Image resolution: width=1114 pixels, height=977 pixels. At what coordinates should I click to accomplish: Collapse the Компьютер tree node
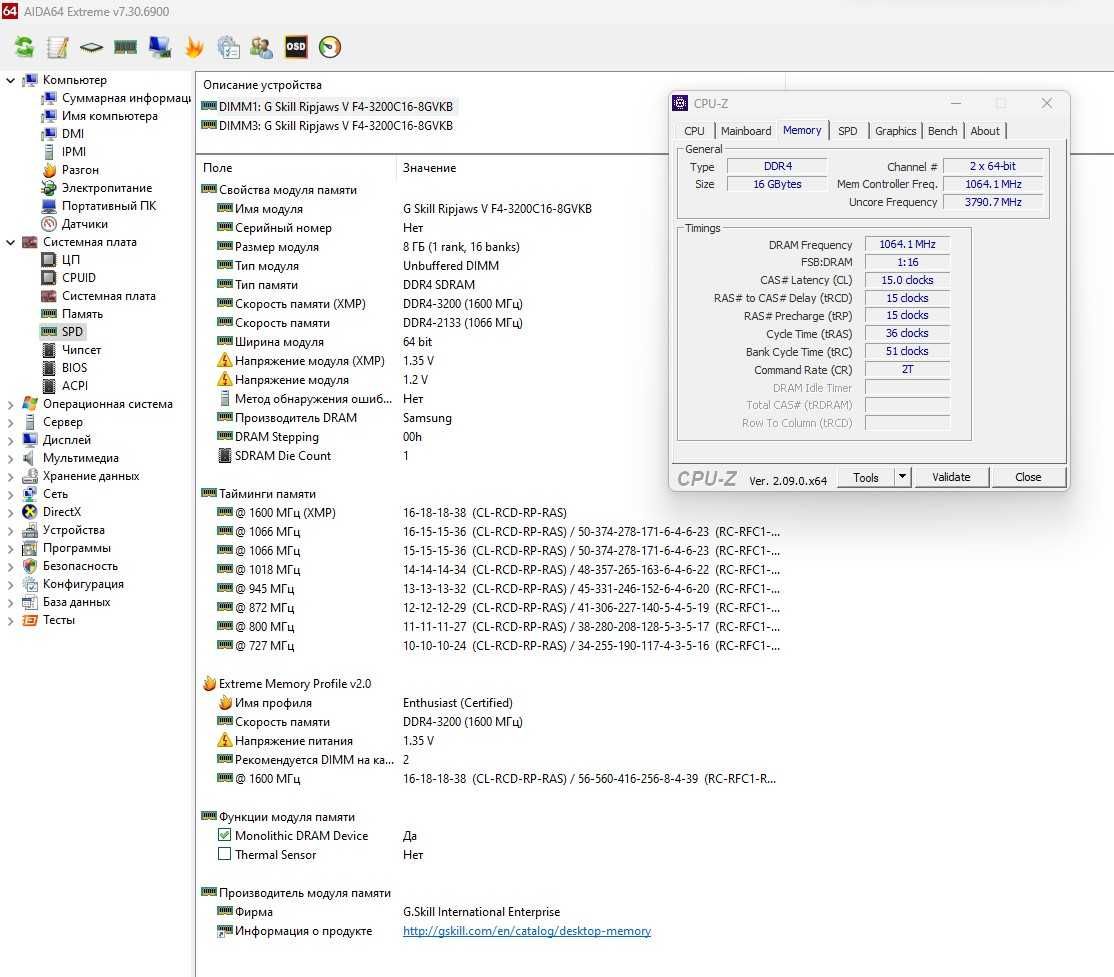click(x=11, y=80)
